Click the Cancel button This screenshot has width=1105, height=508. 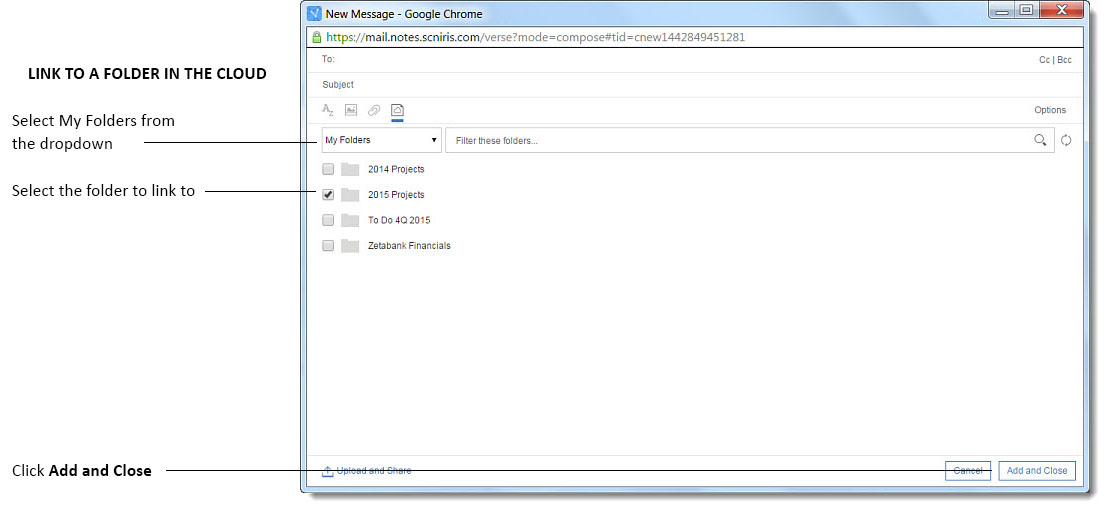[x=968, y=471]
